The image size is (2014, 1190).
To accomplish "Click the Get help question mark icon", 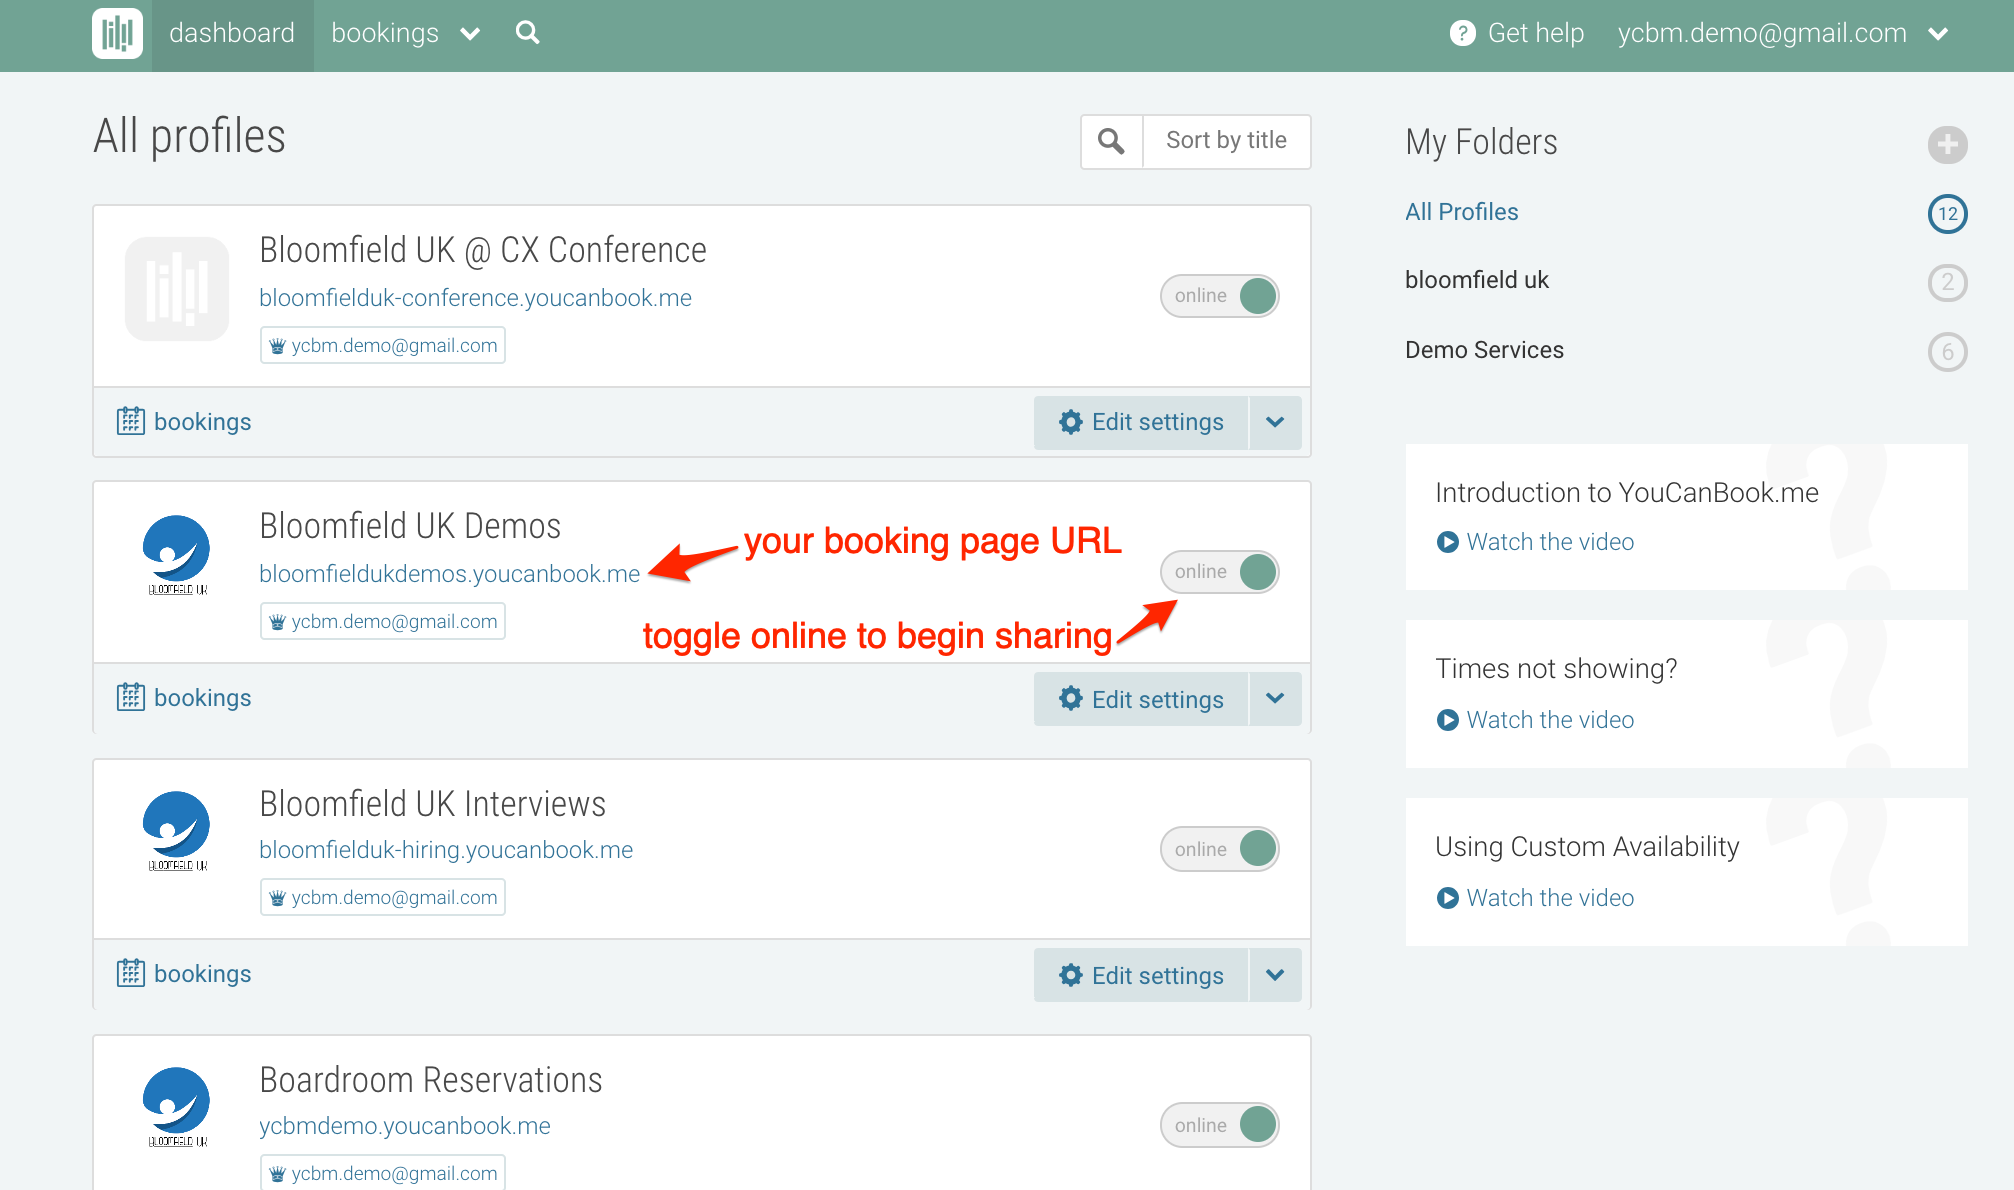I will coord(1462,33).
